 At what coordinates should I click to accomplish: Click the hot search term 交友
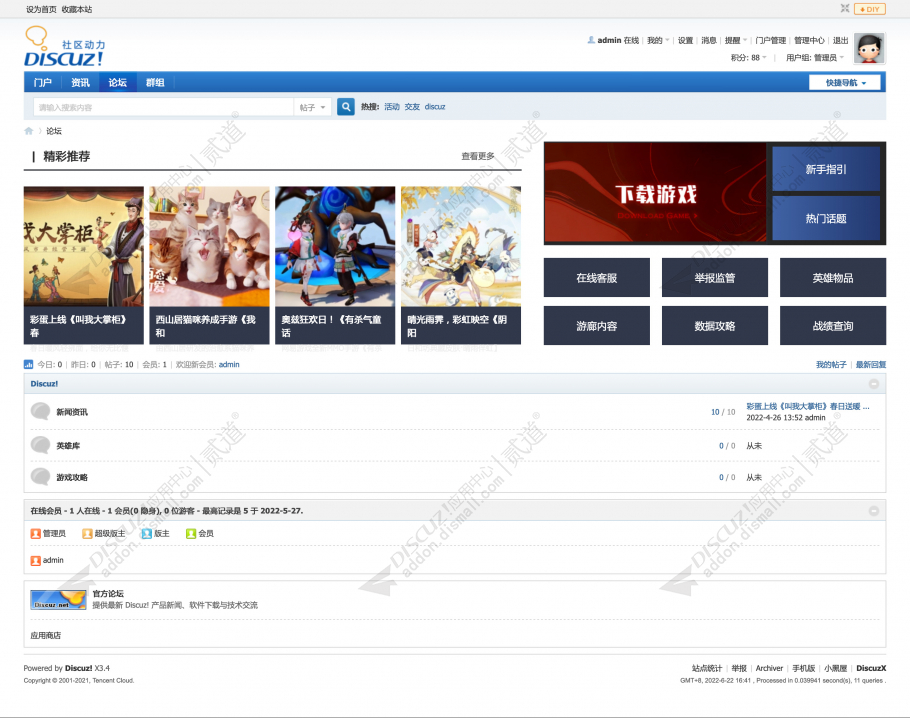tap(412, 107)
